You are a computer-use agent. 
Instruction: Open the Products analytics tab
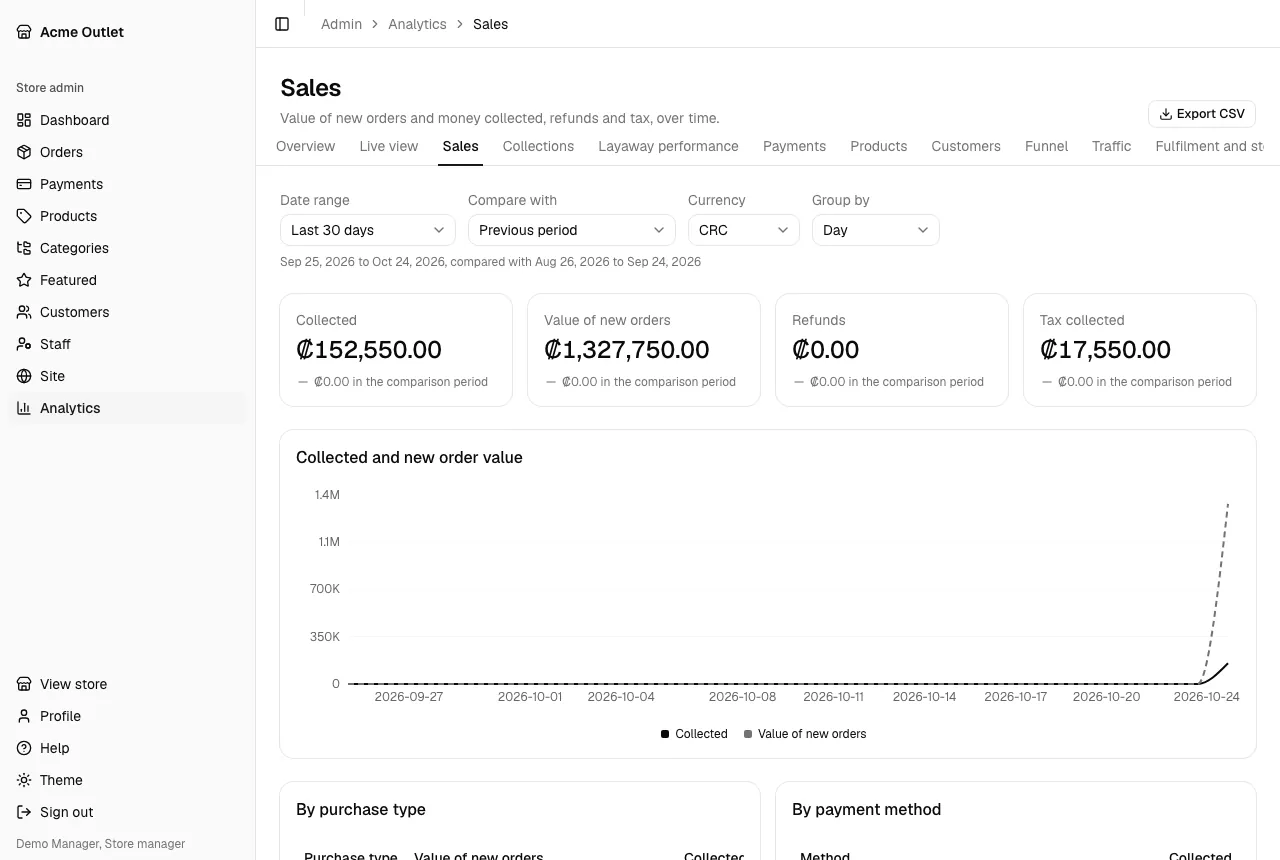879,146
